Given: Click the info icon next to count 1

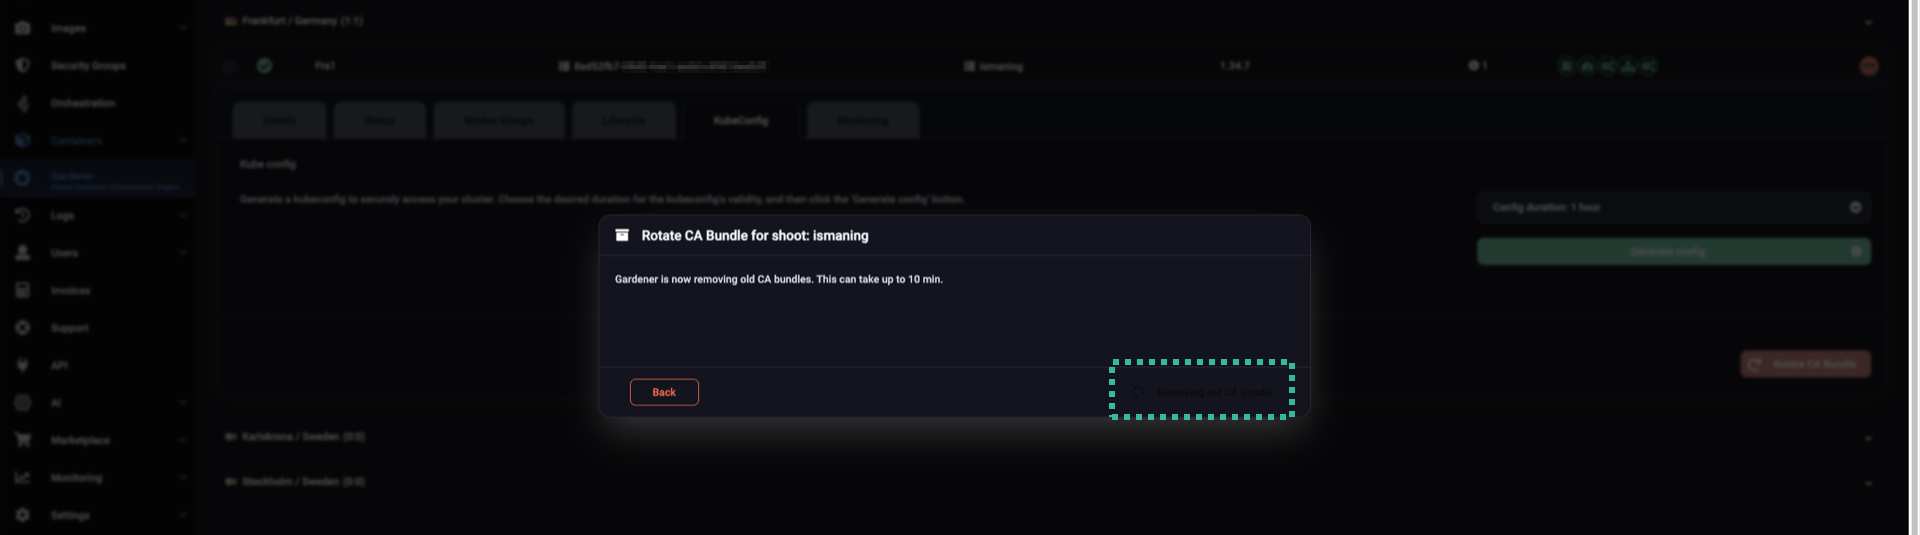Looking at the screenshot, I should coord(1473,66).
